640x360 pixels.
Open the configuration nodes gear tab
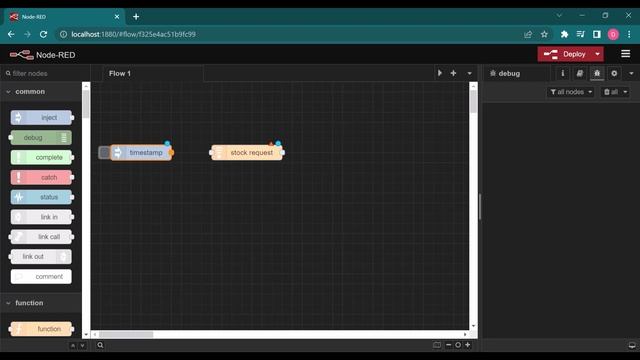point(614,73)
